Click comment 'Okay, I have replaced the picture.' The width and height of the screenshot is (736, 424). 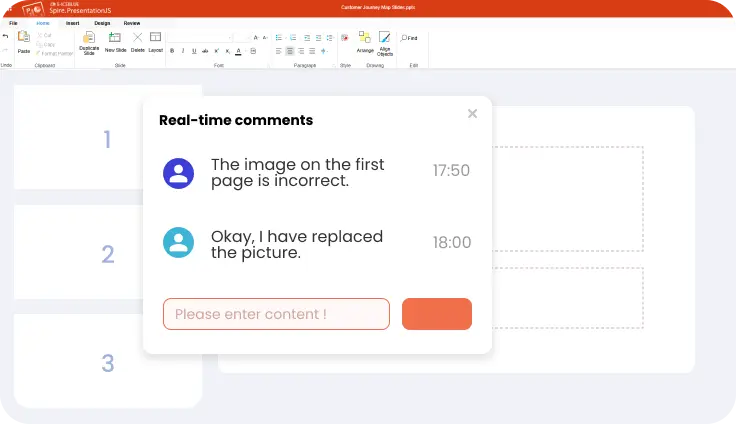[x=297, y=244]
